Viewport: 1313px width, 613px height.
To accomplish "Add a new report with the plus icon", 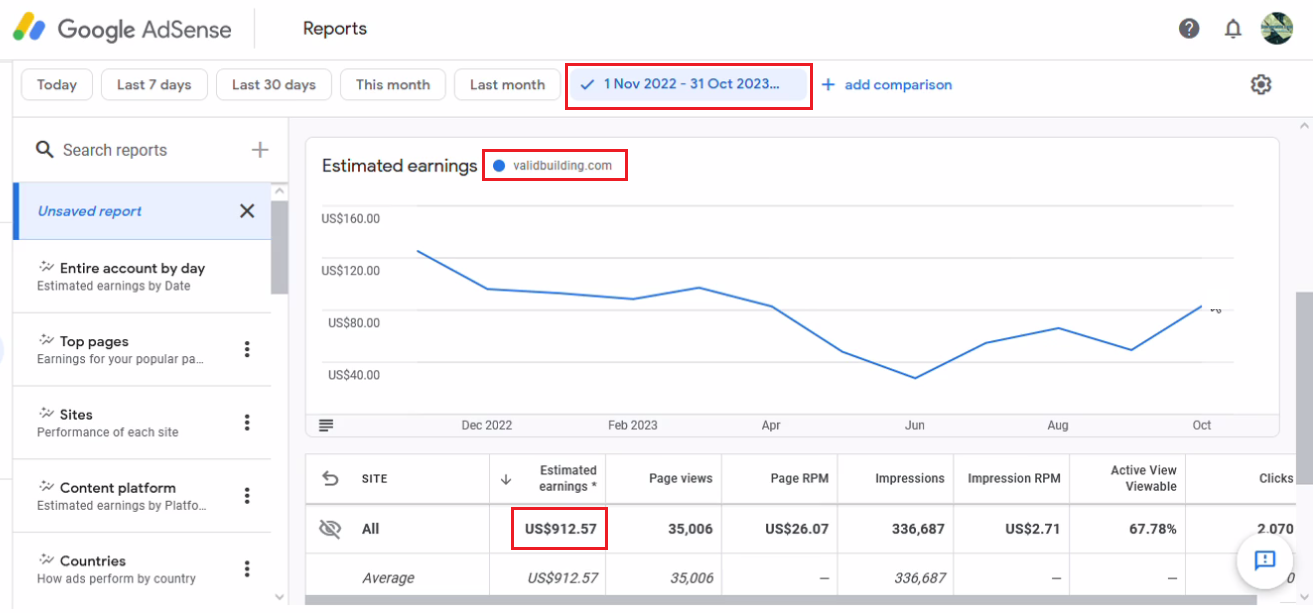I will (260, 150).
